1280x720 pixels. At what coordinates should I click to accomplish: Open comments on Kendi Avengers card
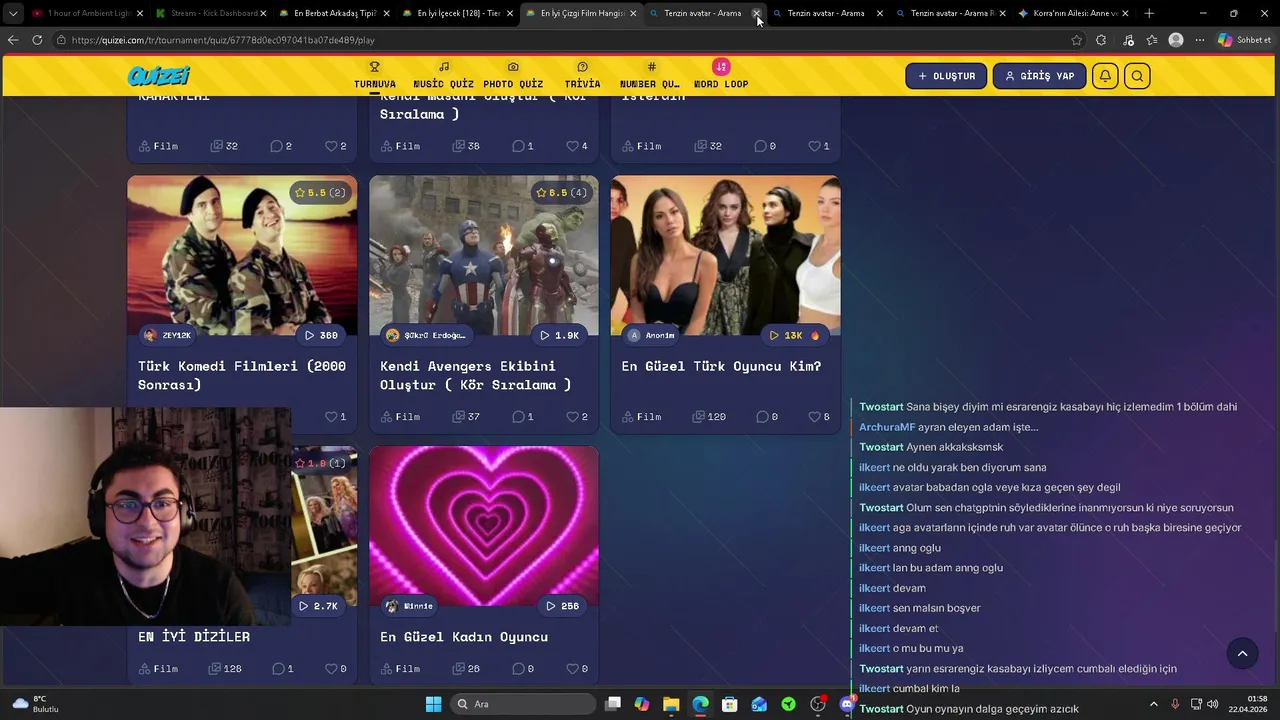pos(523,416)
